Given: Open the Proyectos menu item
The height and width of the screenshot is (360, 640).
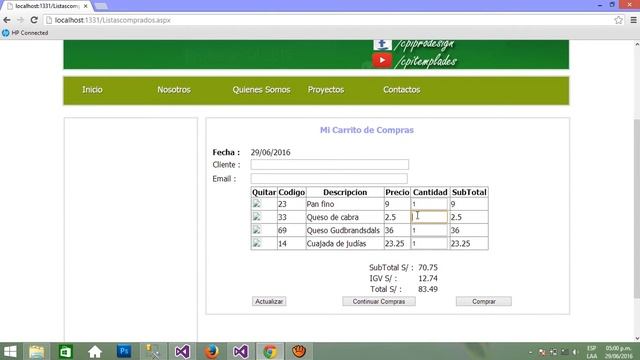Looking at the screenshot, I should [x=326, y=90].
